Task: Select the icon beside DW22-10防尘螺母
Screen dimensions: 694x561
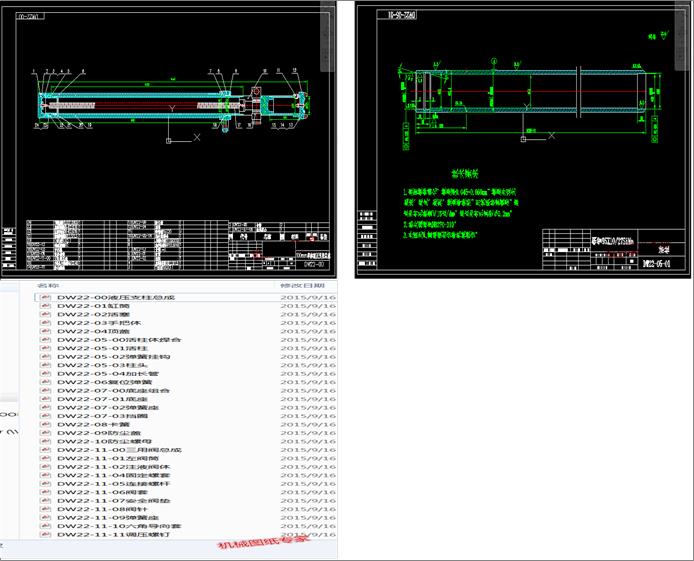Action: pos(45,441)
